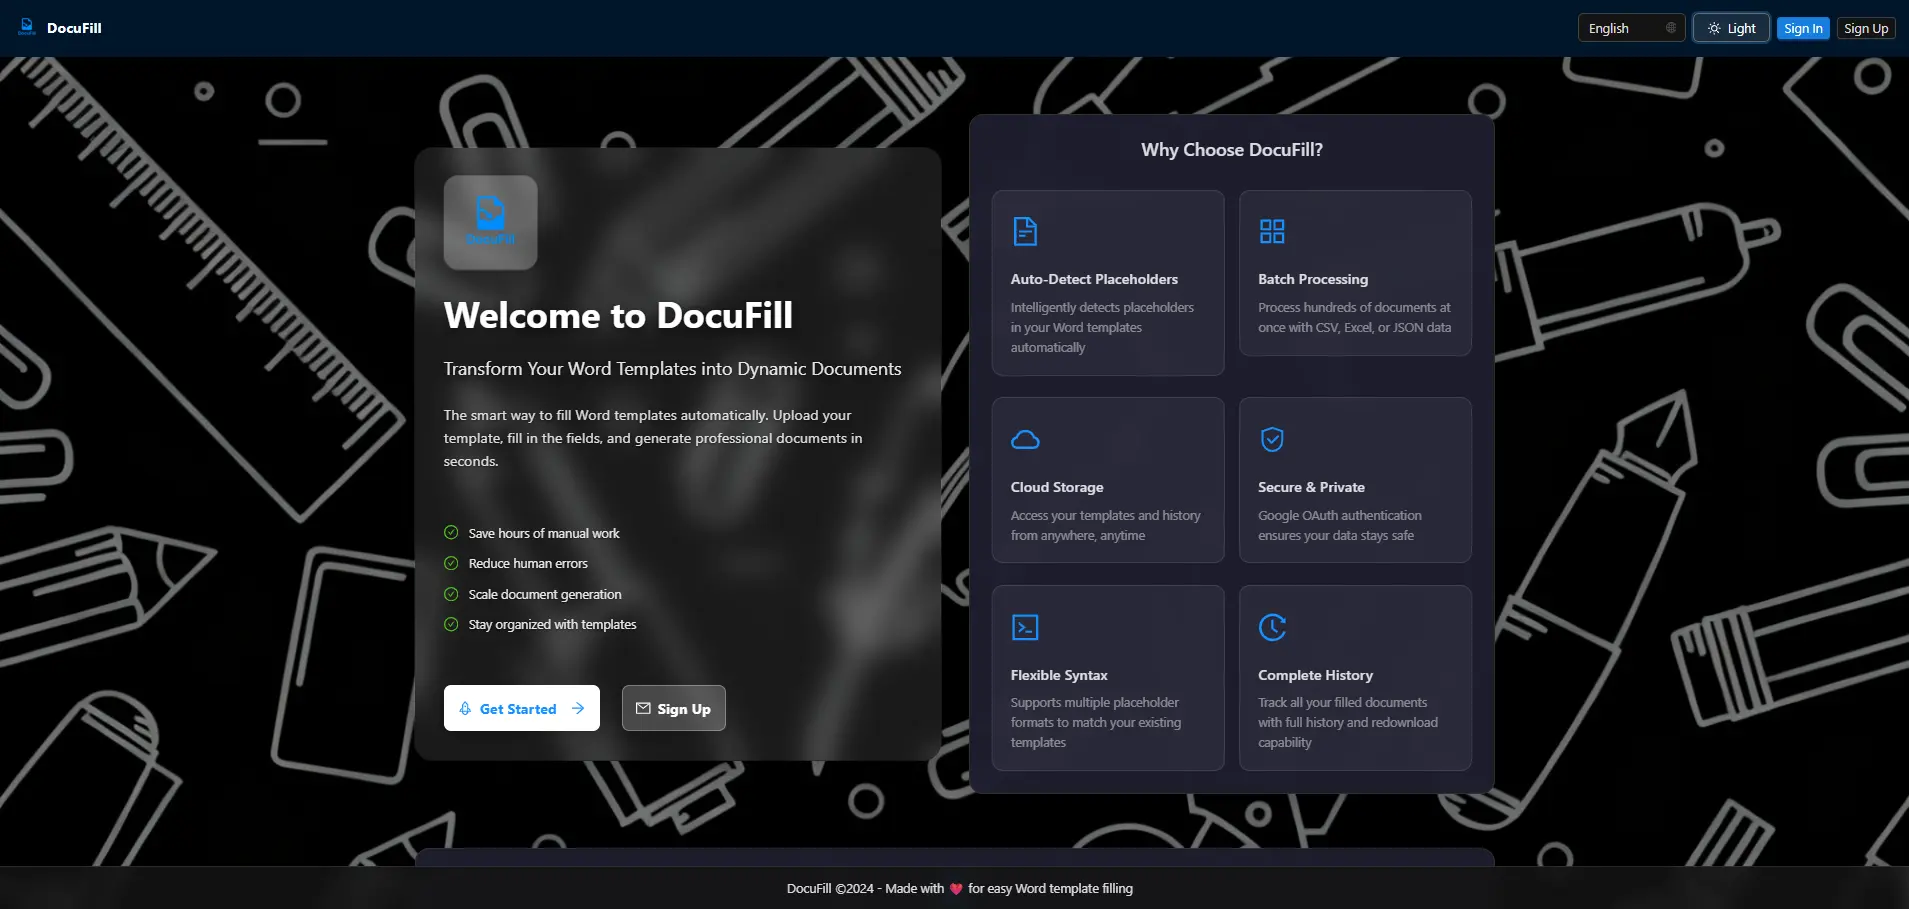Click the checkmark beside Reduce human errors
This screenshot has width=1909, height=909.
(x=452, y=563)
